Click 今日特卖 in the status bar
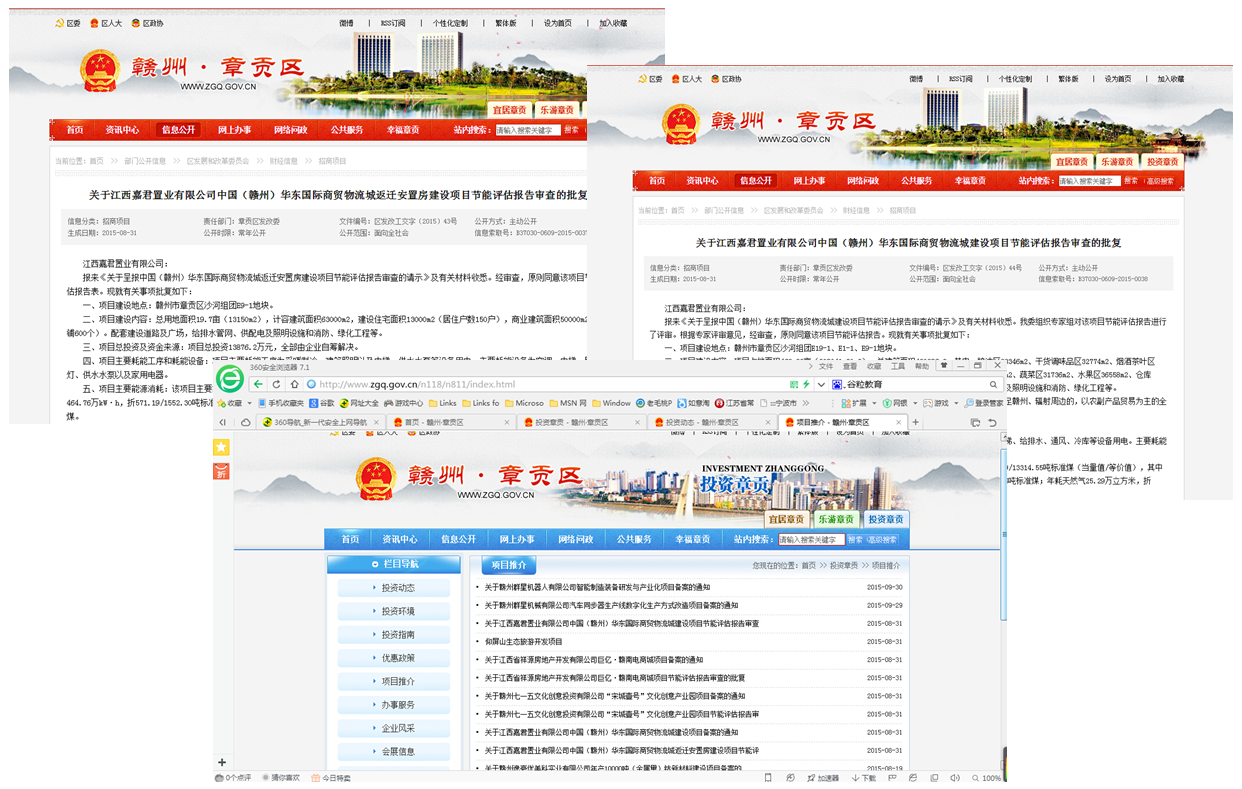Image resolution: width=1242 pixels, height=789 pixels. 331,778
